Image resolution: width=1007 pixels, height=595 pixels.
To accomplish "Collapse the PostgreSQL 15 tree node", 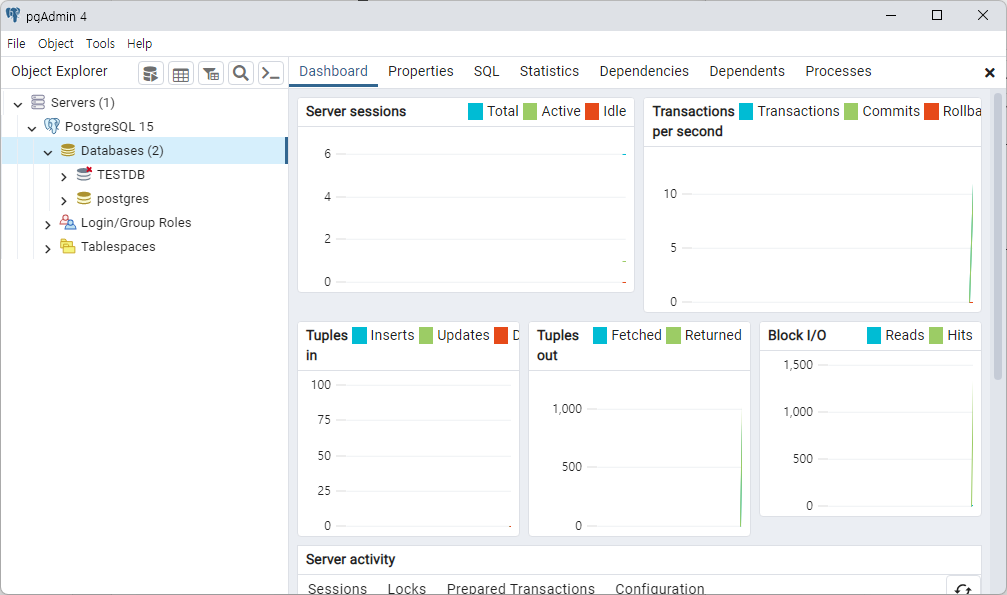I will pos(31,128).
